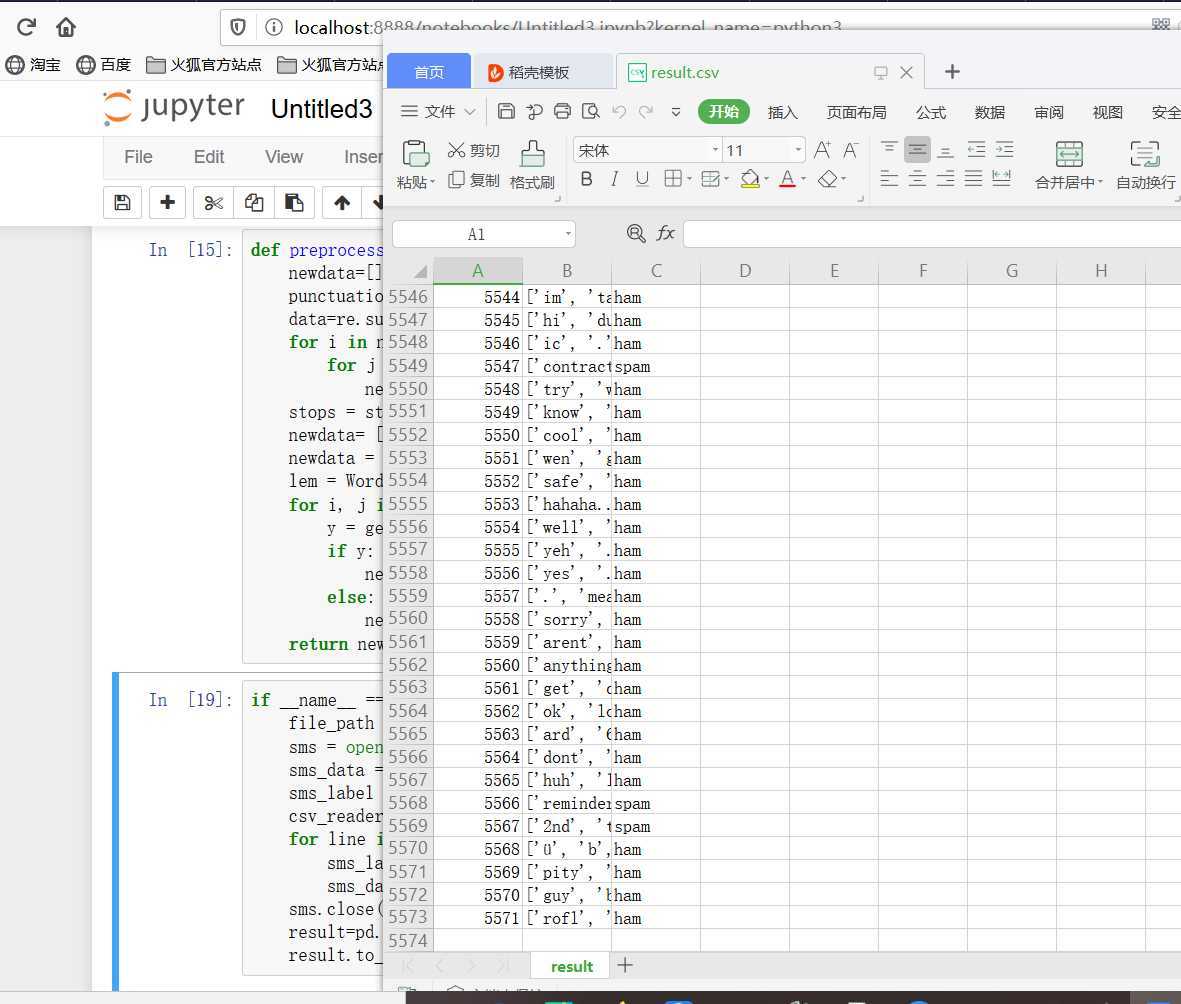1181x1004 pixels.
Task: Select the 格式刷 format painter
Action: (x=532, y=165)
